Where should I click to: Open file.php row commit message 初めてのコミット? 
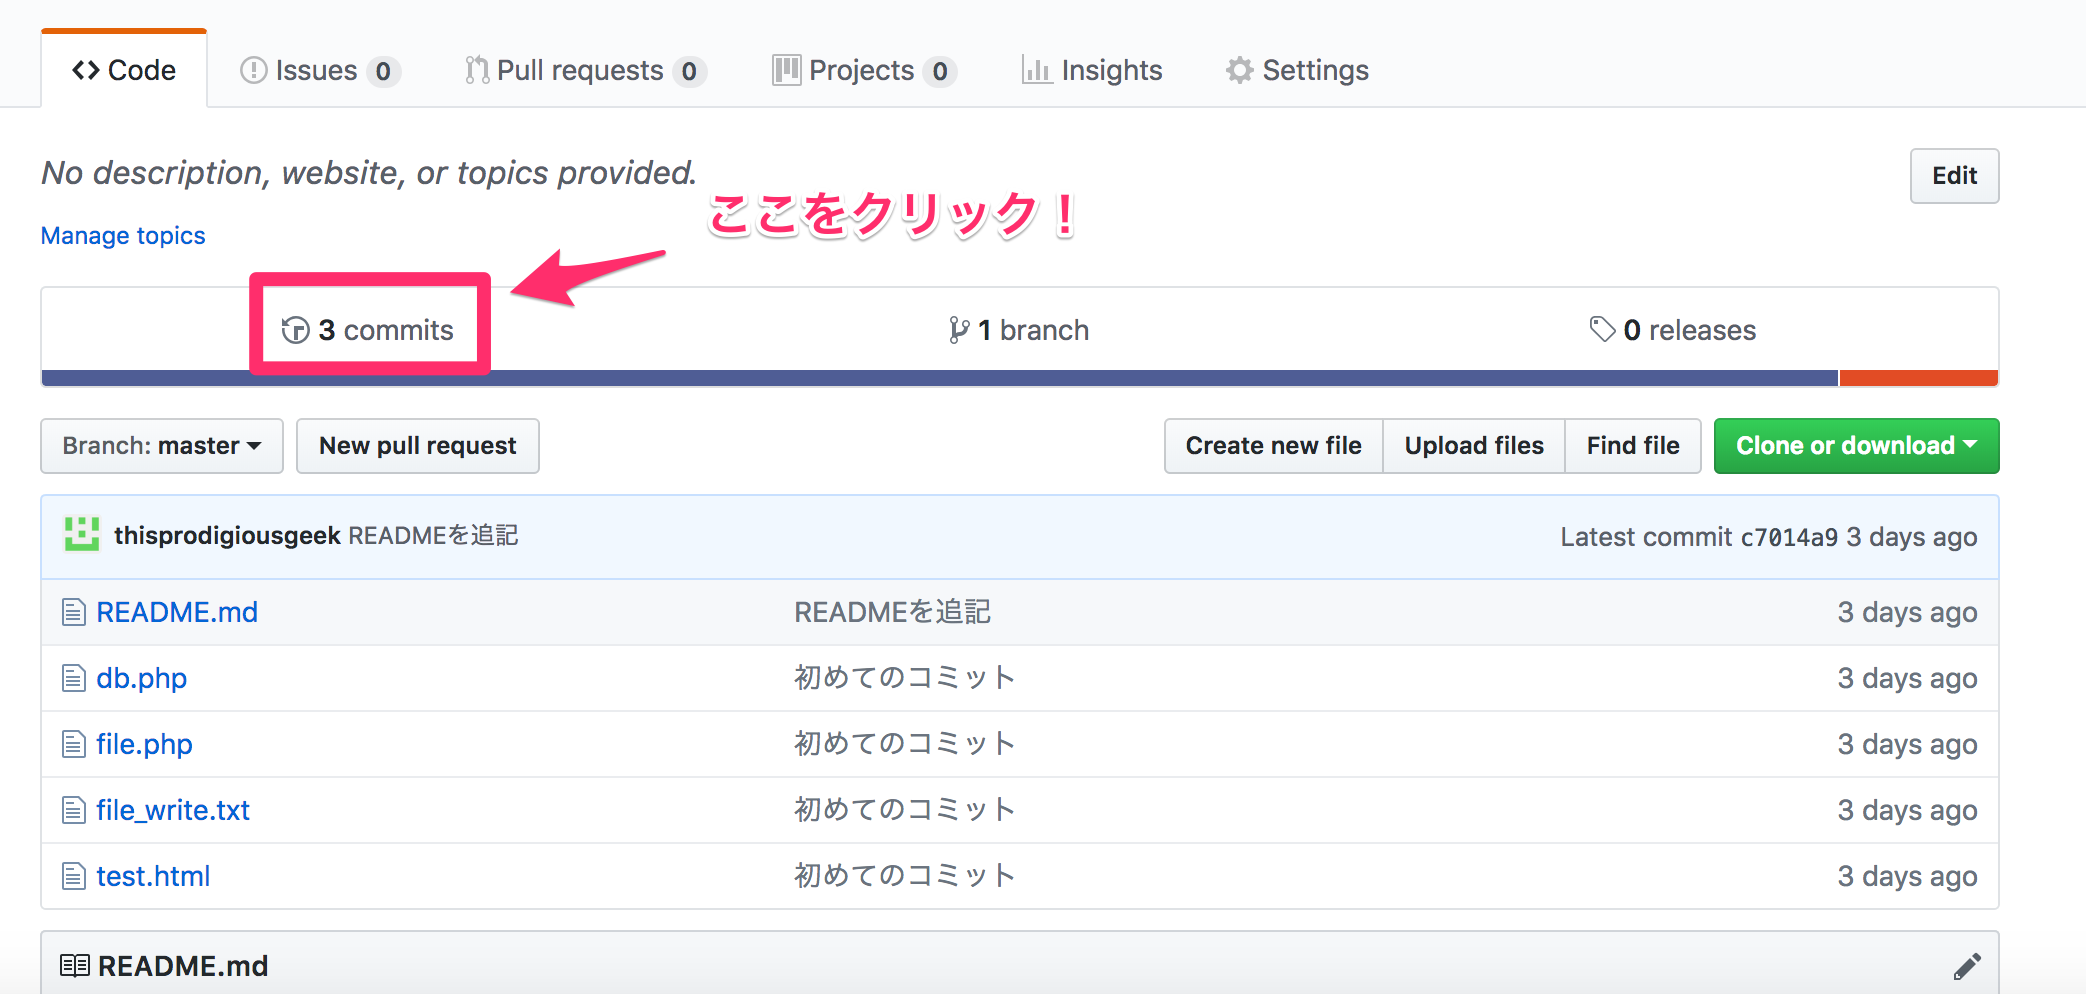point(904,744)
